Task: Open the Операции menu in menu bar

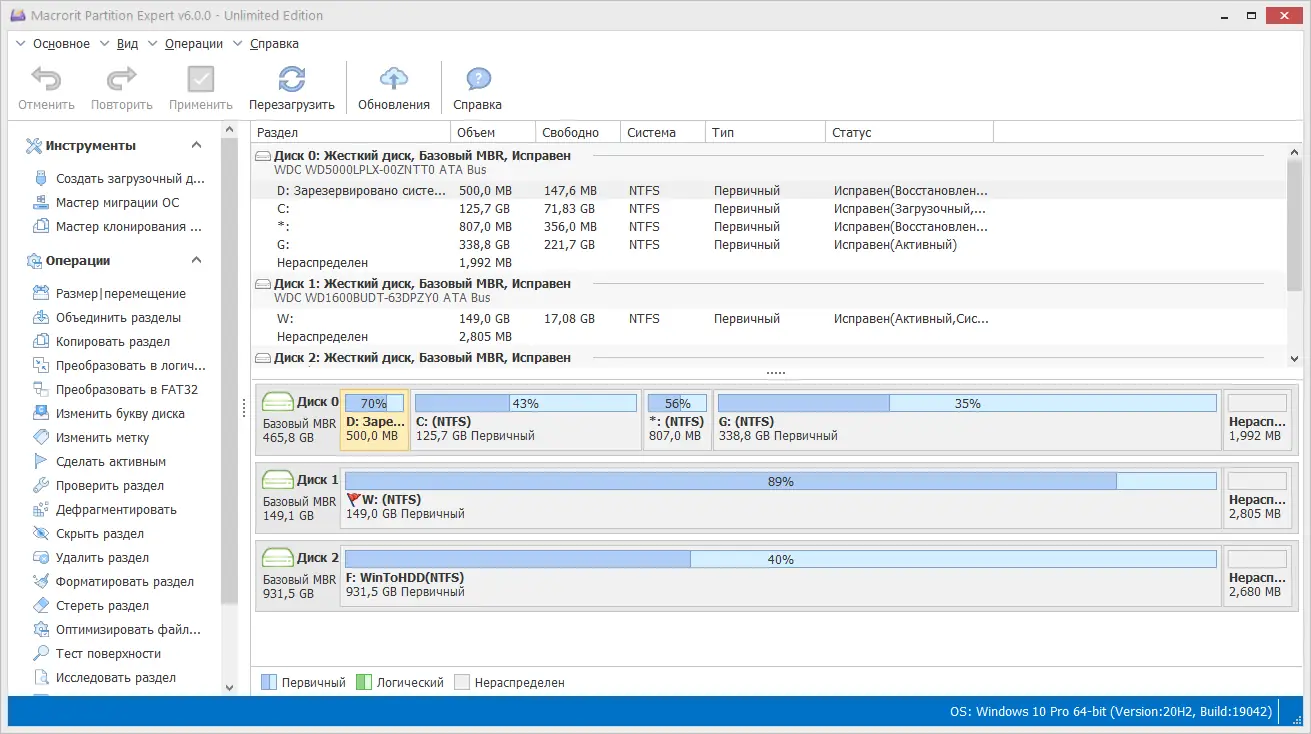Action: 194,43
